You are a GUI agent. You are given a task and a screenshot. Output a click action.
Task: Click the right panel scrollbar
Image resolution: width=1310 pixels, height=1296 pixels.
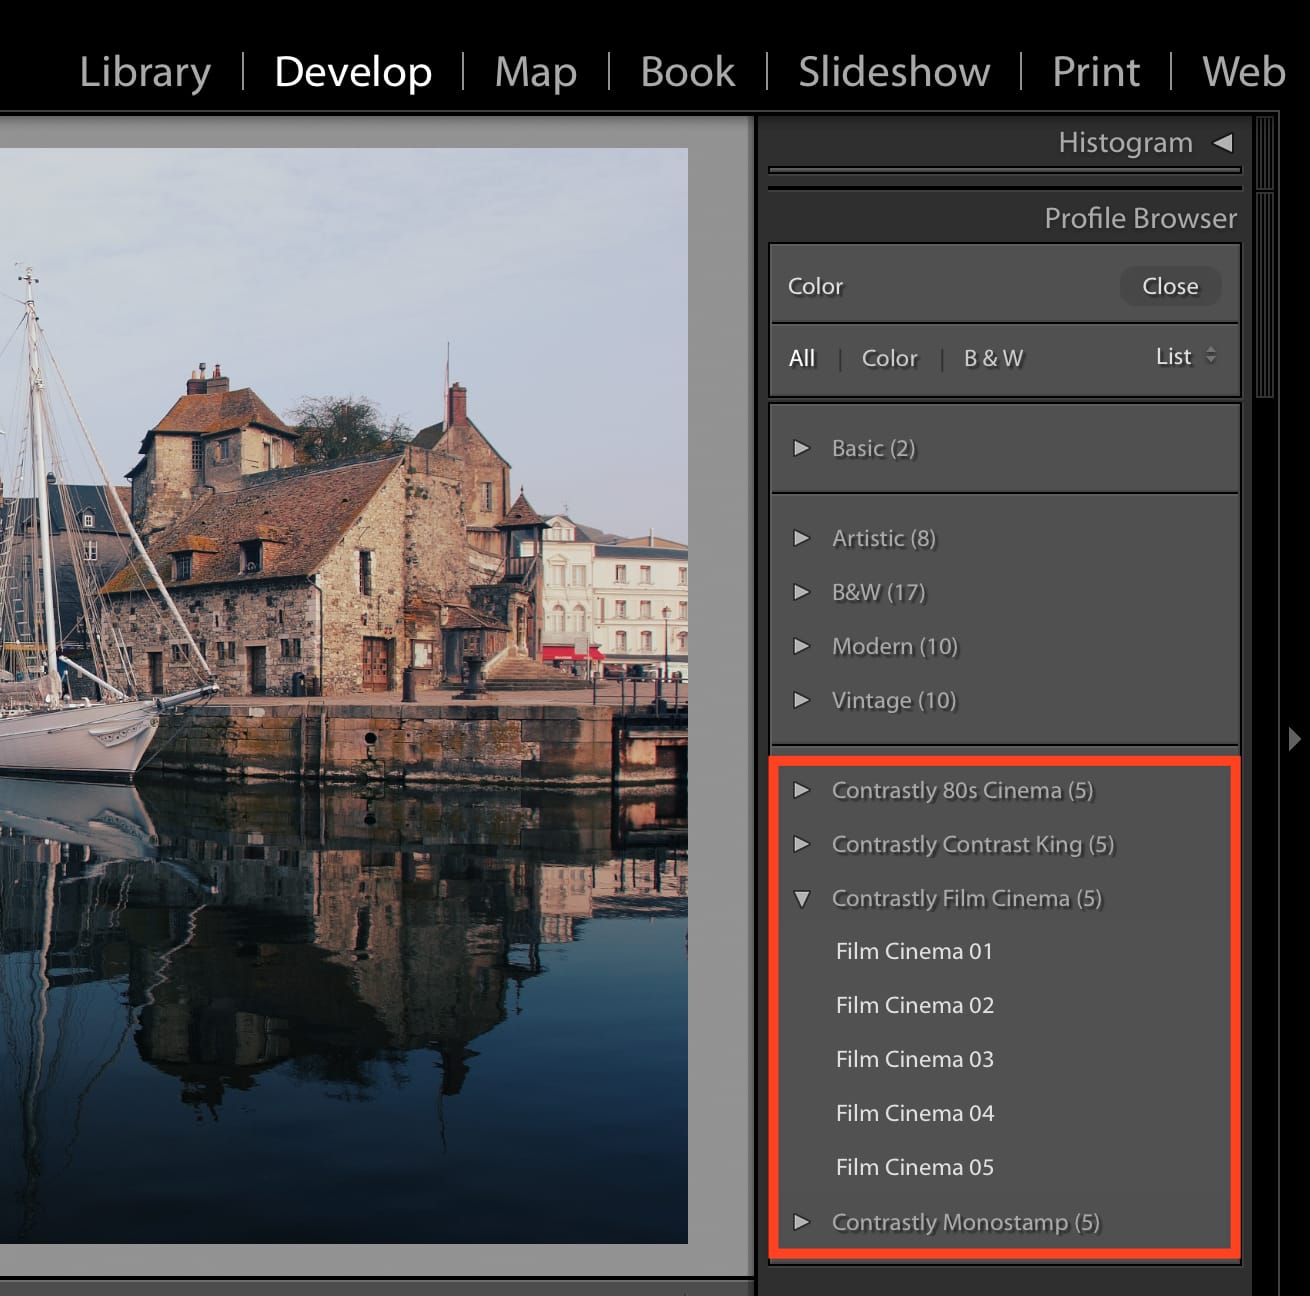click(x=1265, y=295)
